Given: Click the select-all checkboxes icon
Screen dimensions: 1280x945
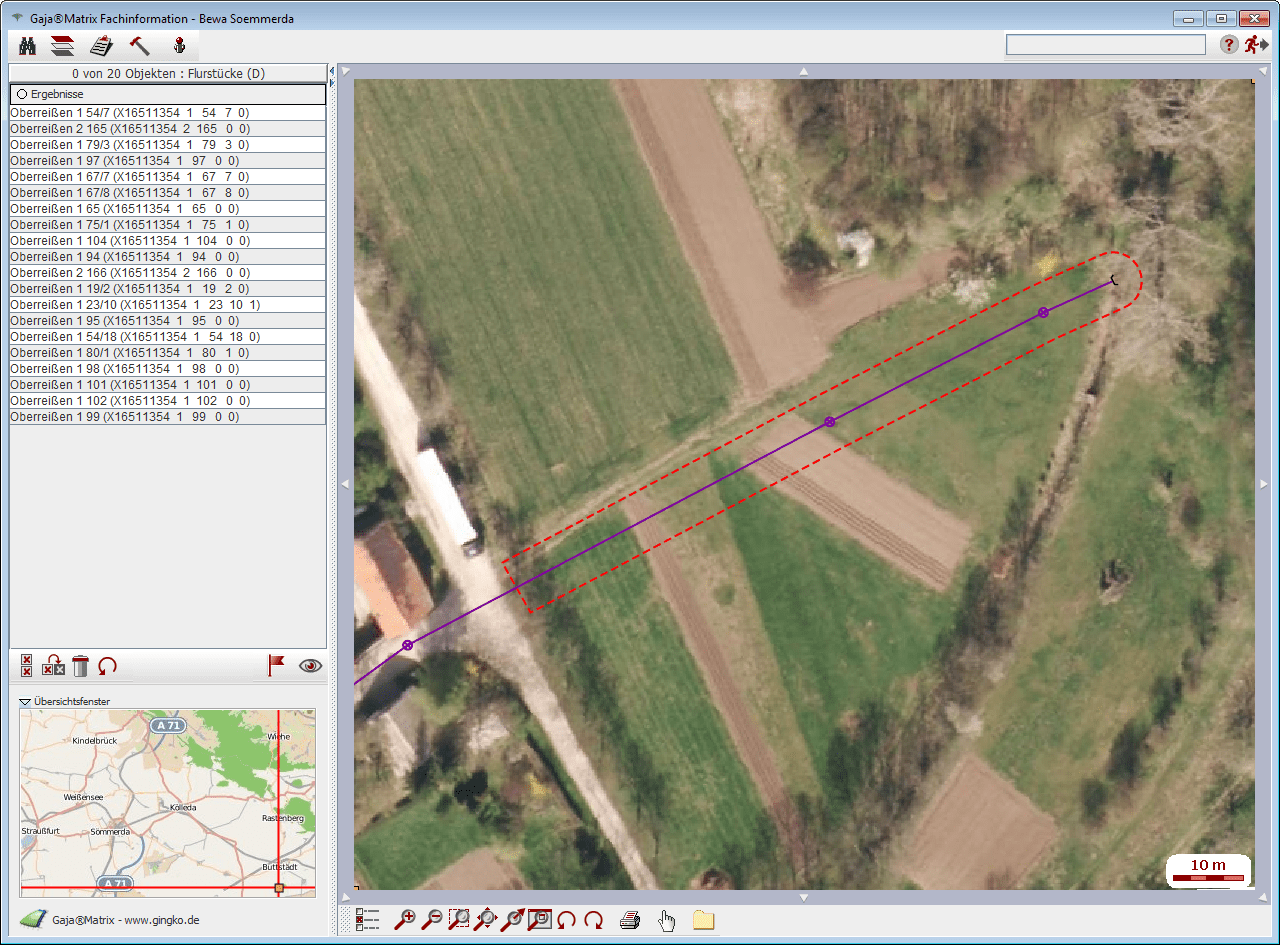Looking at the screenshot, I should pyautogui.click(x=27, y=666).
